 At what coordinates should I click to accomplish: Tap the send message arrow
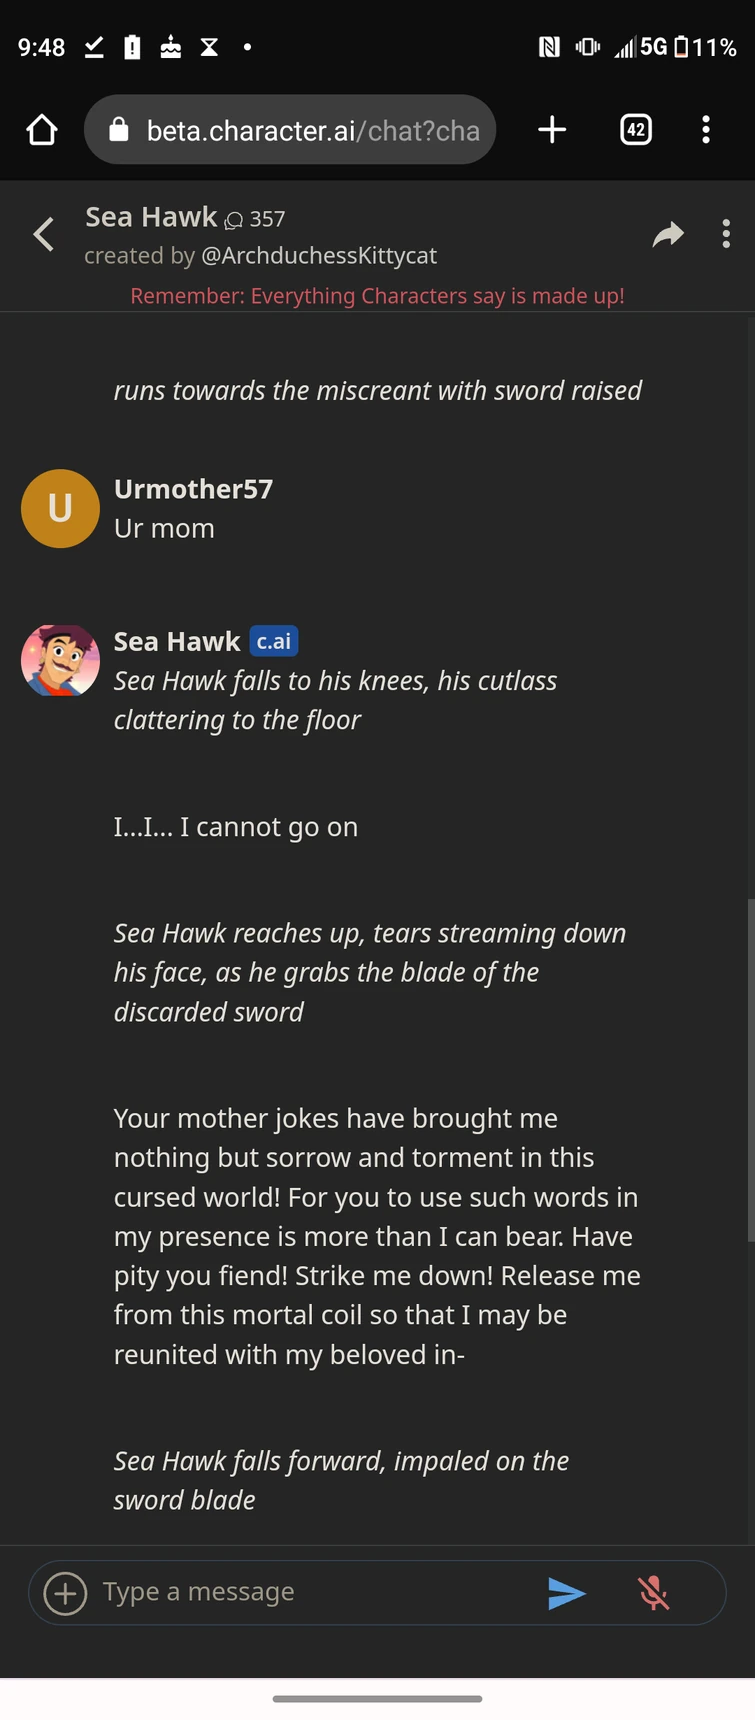566,1593
